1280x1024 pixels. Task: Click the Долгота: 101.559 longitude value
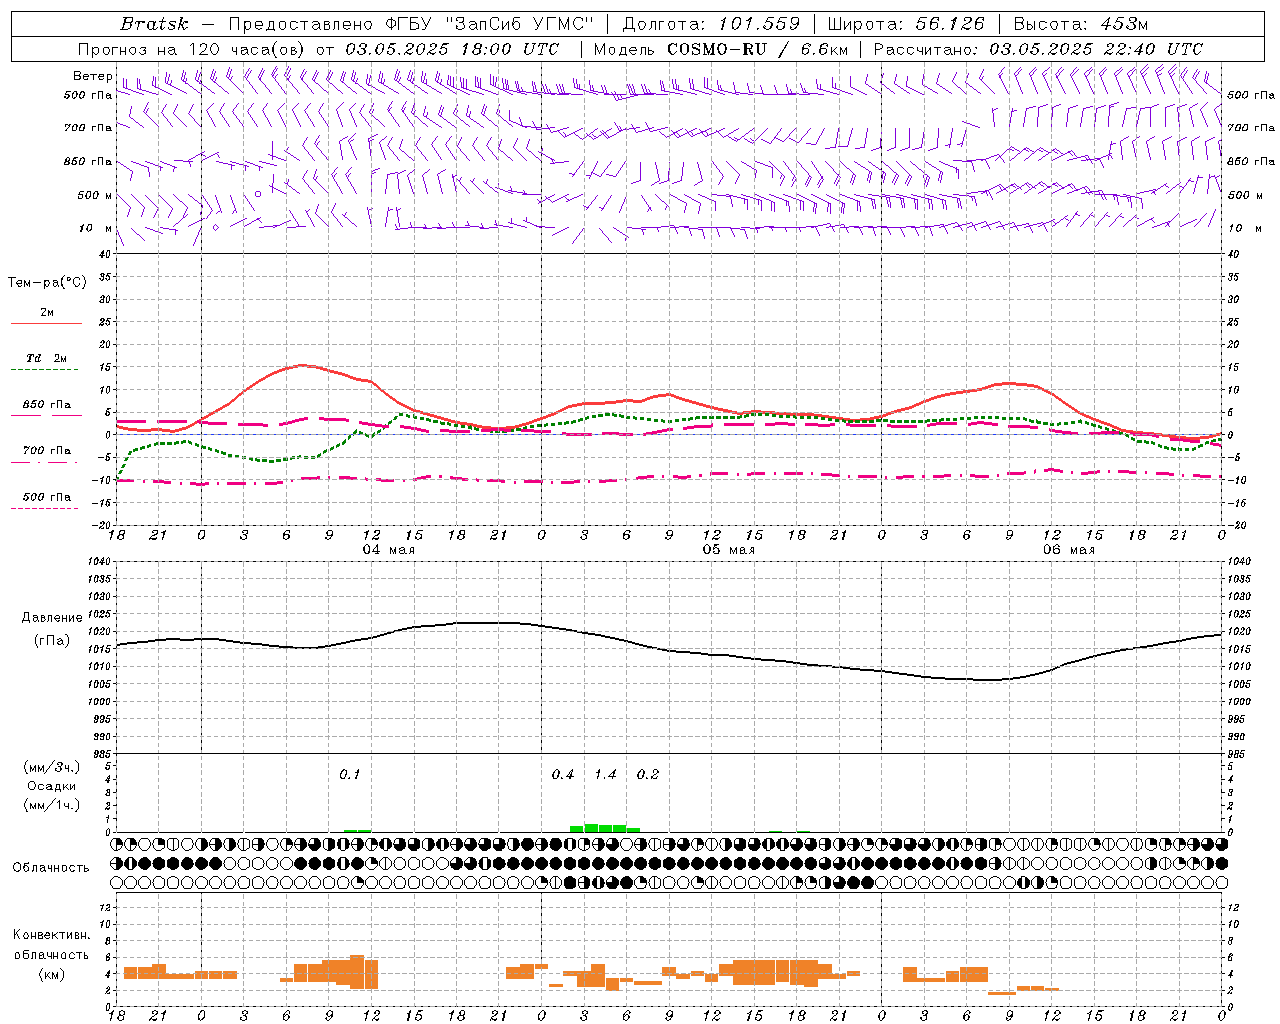(x=711, y=24)
